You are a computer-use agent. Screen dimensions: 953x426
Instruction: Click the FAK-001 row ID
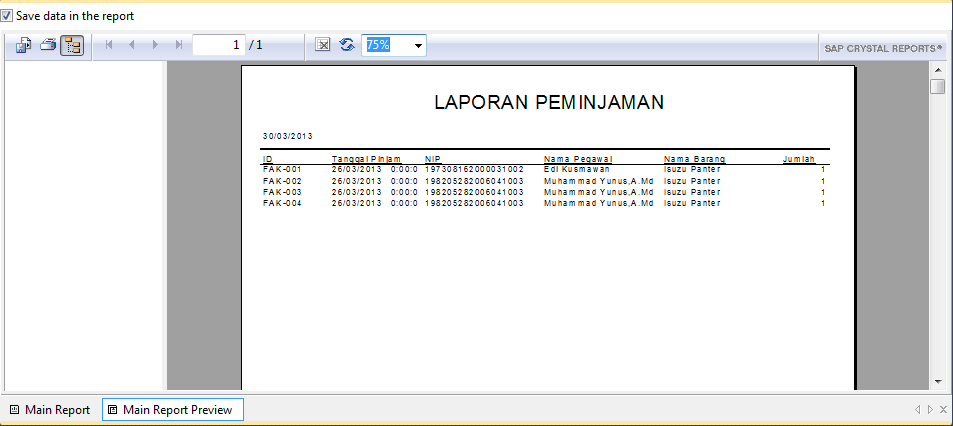(282, 169)
